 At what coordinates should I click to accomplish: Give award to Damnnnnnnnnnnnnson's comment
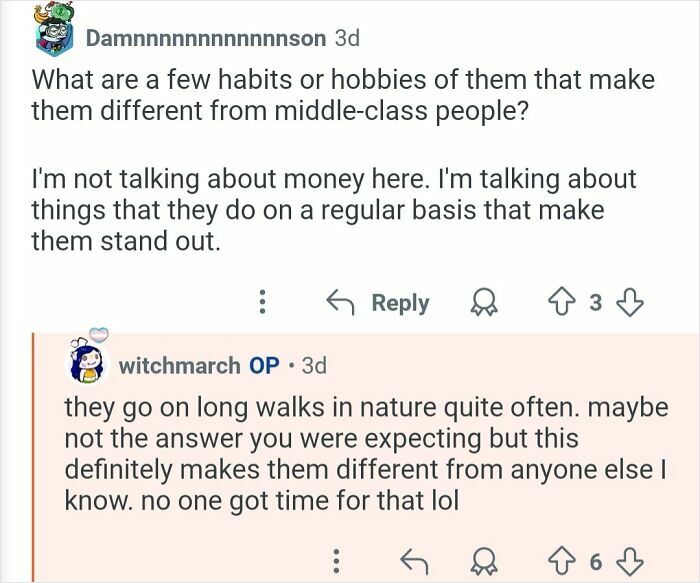tap(484, 303)
